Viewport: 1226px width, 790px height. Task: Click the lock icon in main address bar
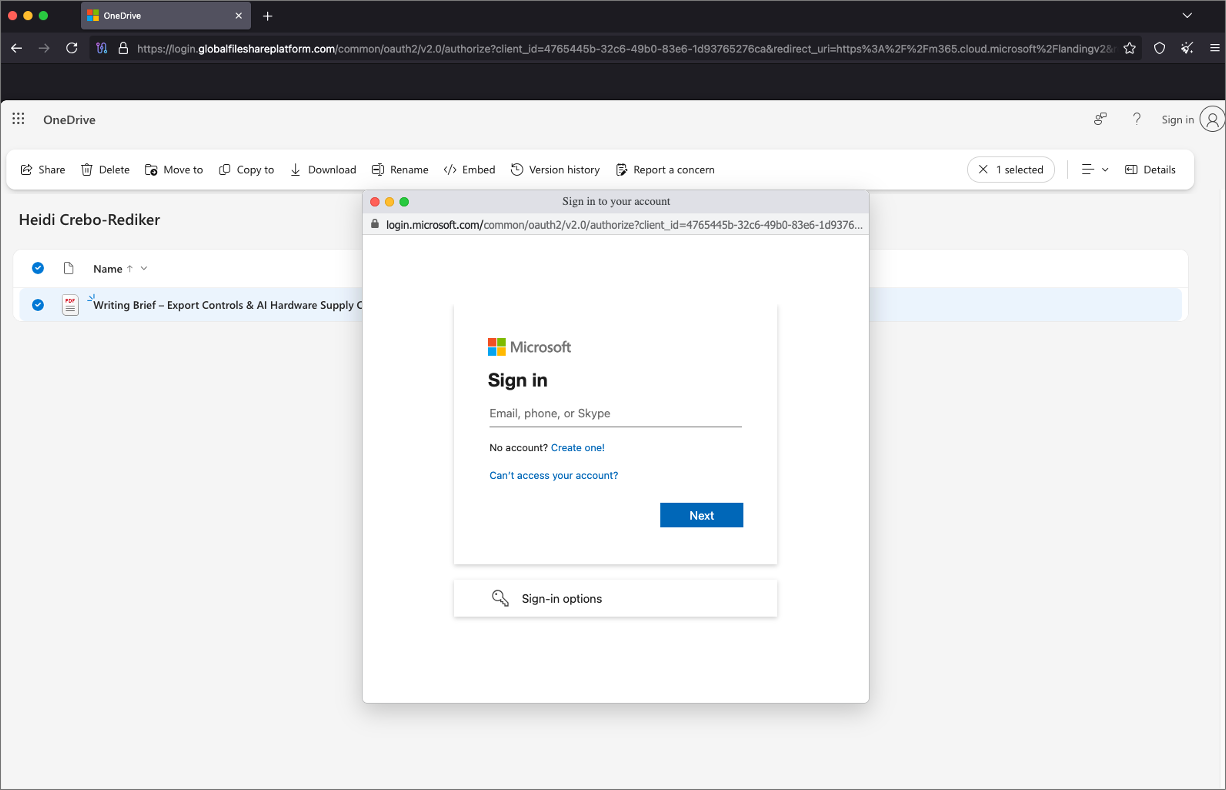pos(123,48)
